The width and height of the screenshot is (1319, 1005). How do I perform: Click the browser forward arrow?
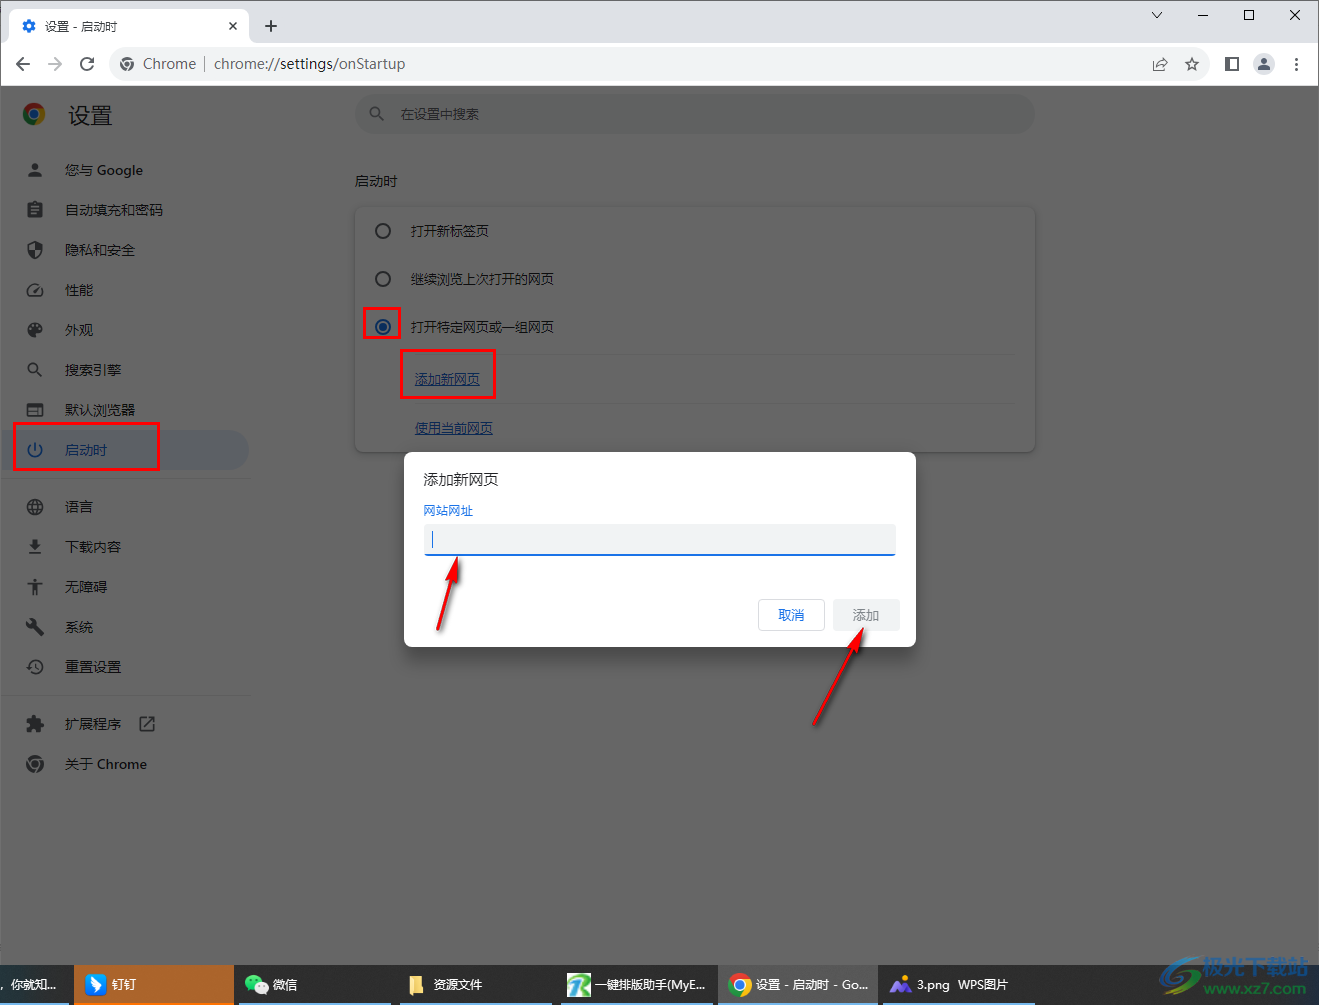55,64
